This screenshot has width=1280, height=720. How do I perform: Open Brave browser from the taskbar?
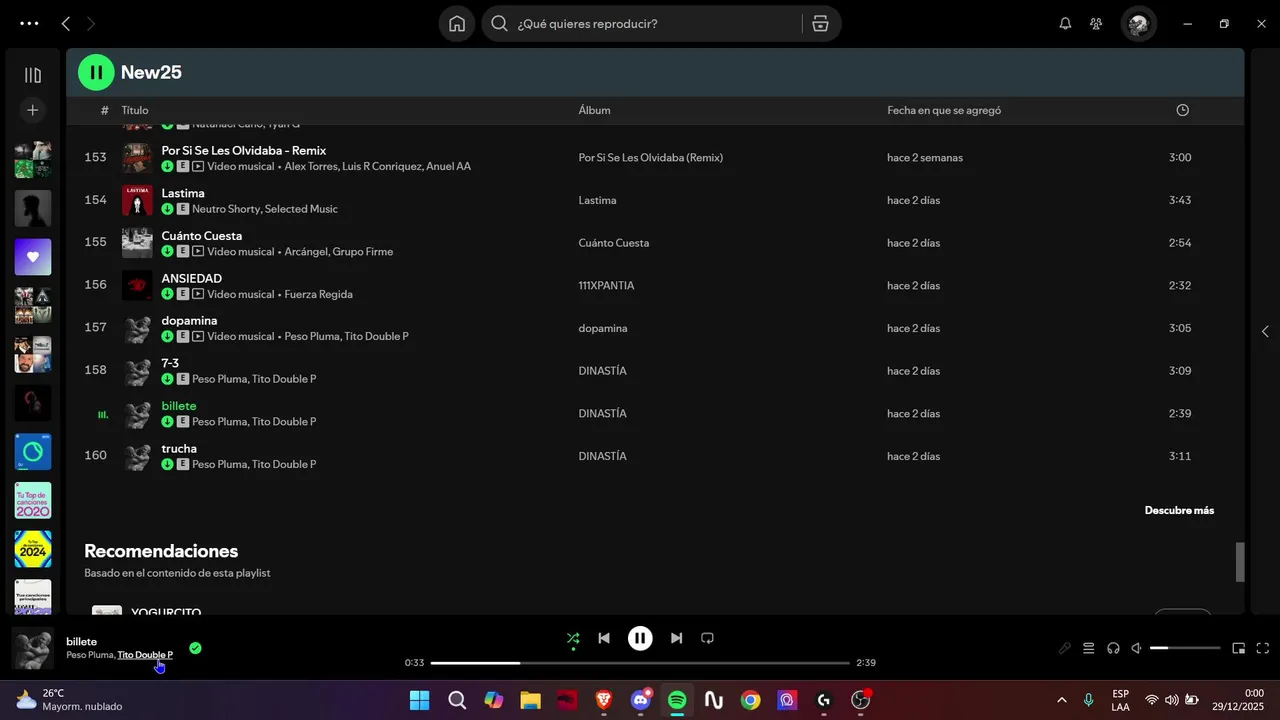(604, 700)
